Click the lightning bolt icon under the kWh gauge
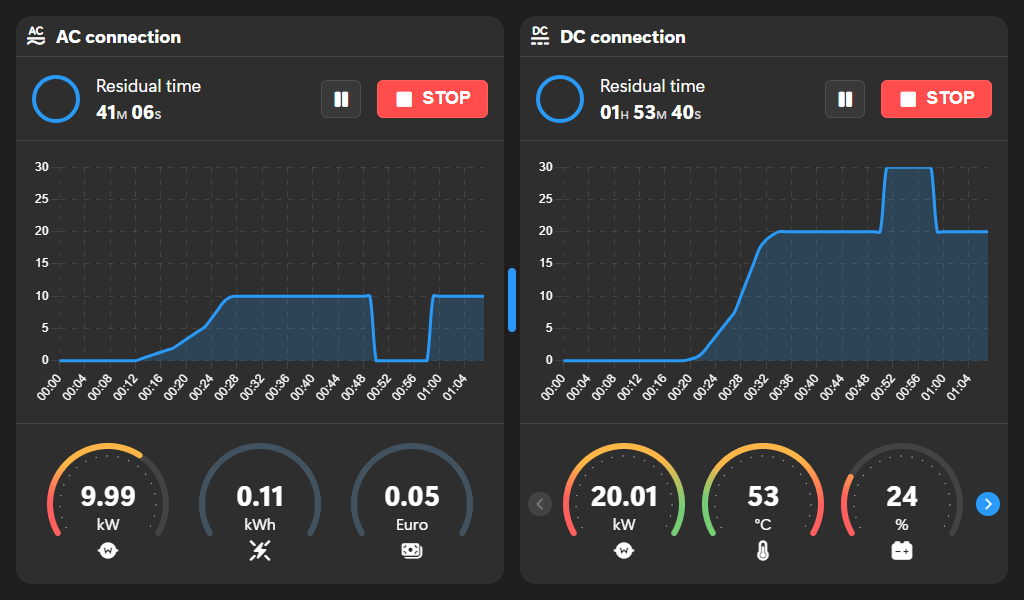1024x600 pixels. (x=259, y=550)
